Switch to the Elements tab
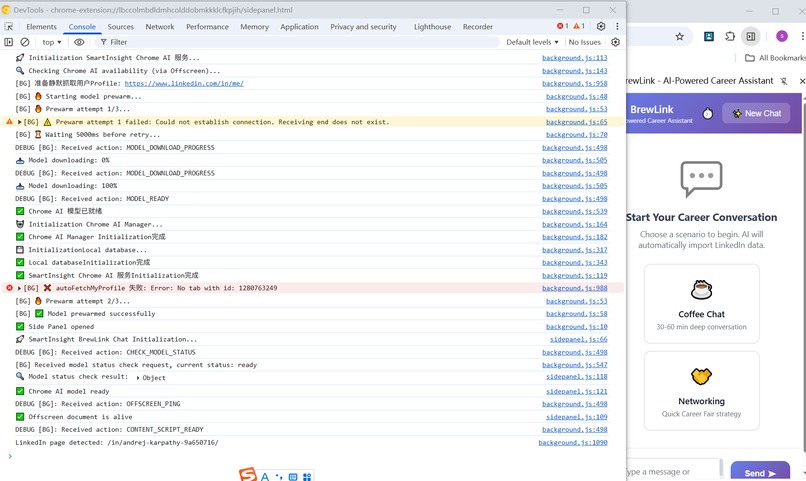This screenshot has height=481, width=806. (x=41, y=27)
